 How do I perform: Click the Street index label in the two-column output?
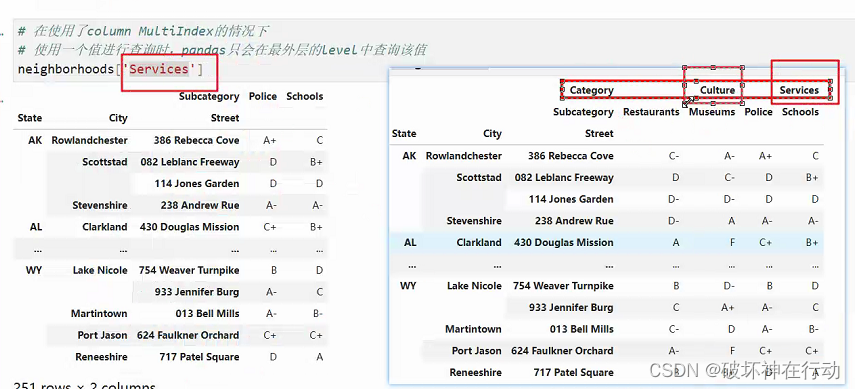225,118
